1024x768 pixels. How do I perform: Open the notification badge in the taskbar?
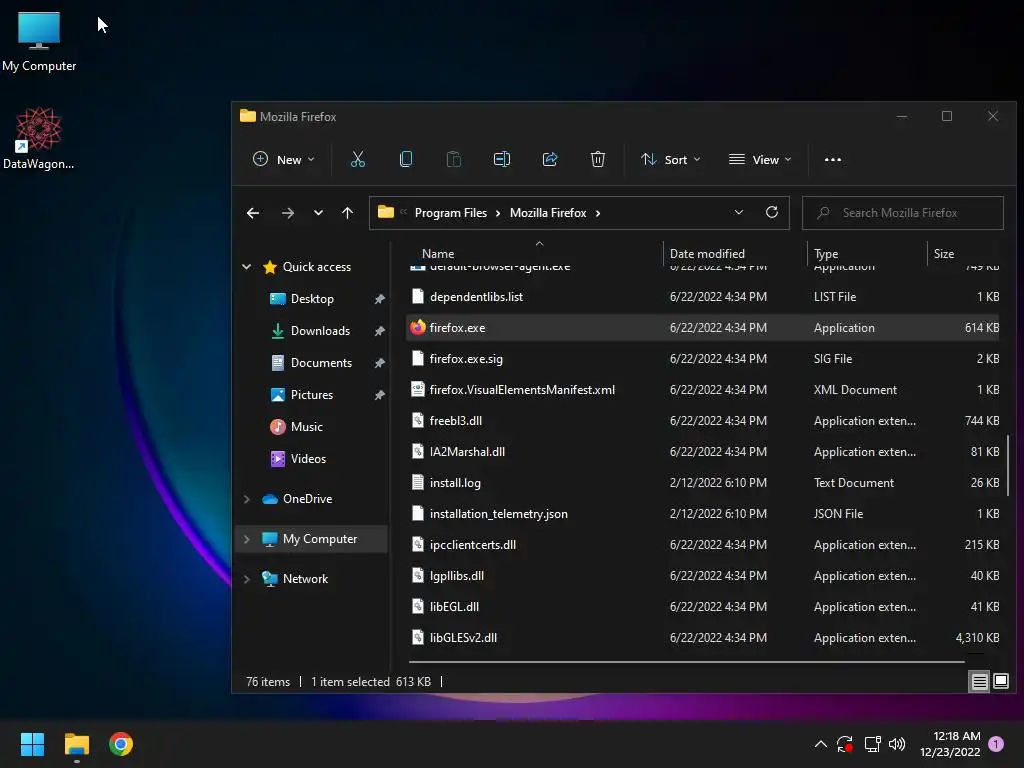[996, 744]
